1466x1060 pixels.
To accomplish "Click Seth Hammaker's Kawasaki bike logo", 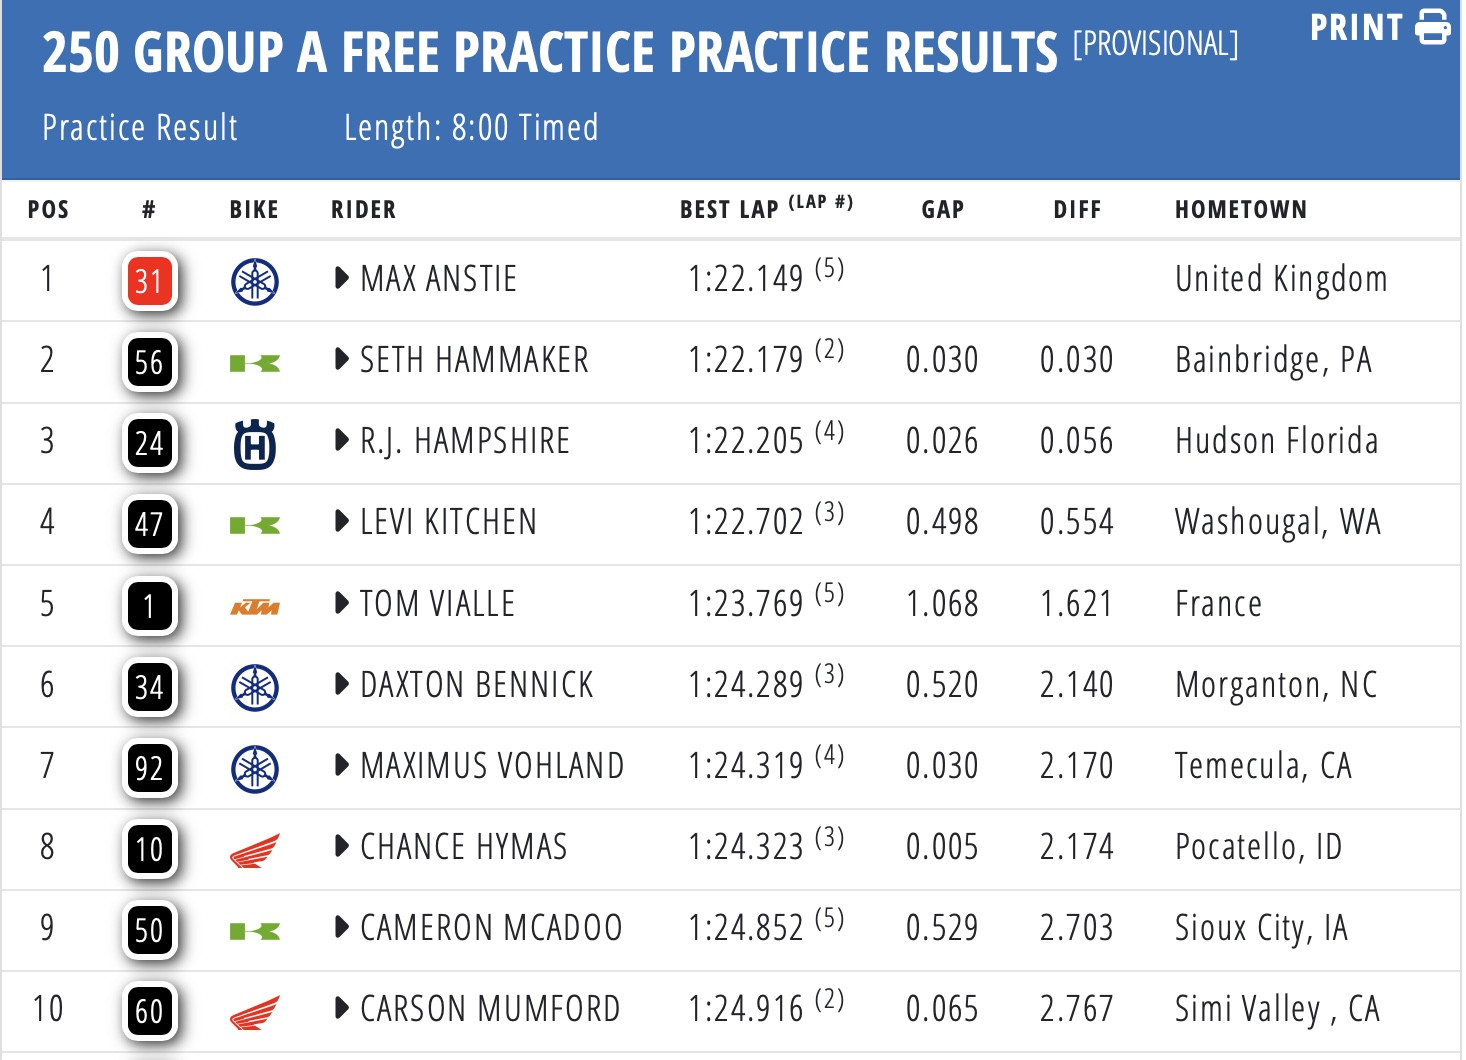I will [x=255, y=363].
